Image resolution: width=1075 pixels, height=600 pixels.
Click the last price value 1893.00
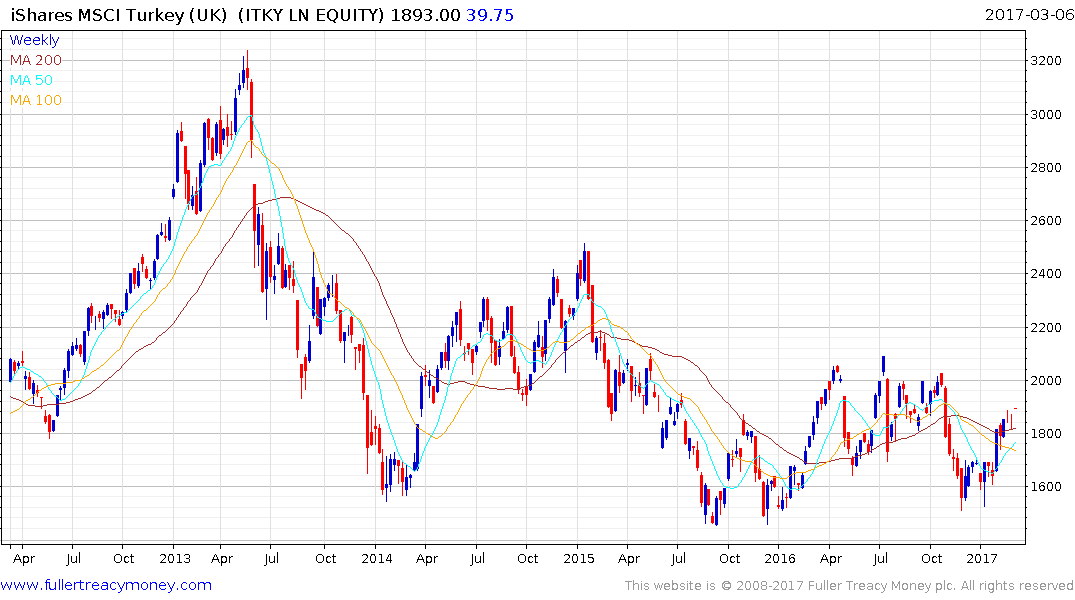click(425, 15)
